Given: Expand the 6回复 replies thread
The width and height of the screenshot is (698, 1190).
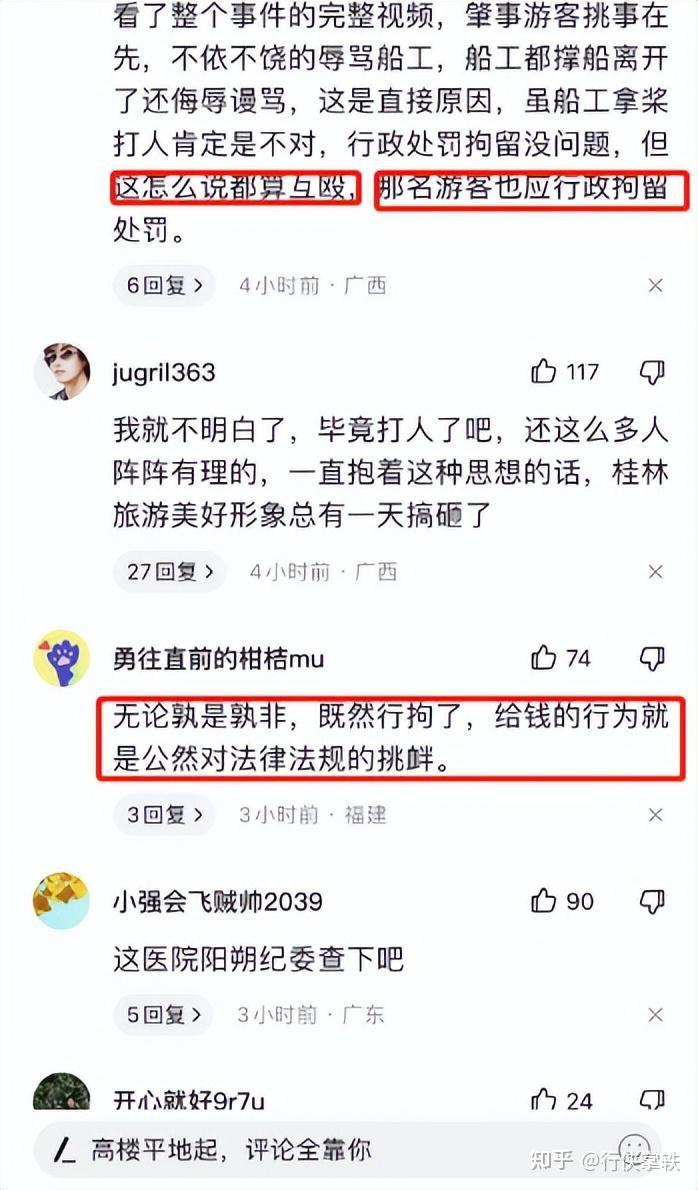Looking at the screenshot, I should [164, 285].
